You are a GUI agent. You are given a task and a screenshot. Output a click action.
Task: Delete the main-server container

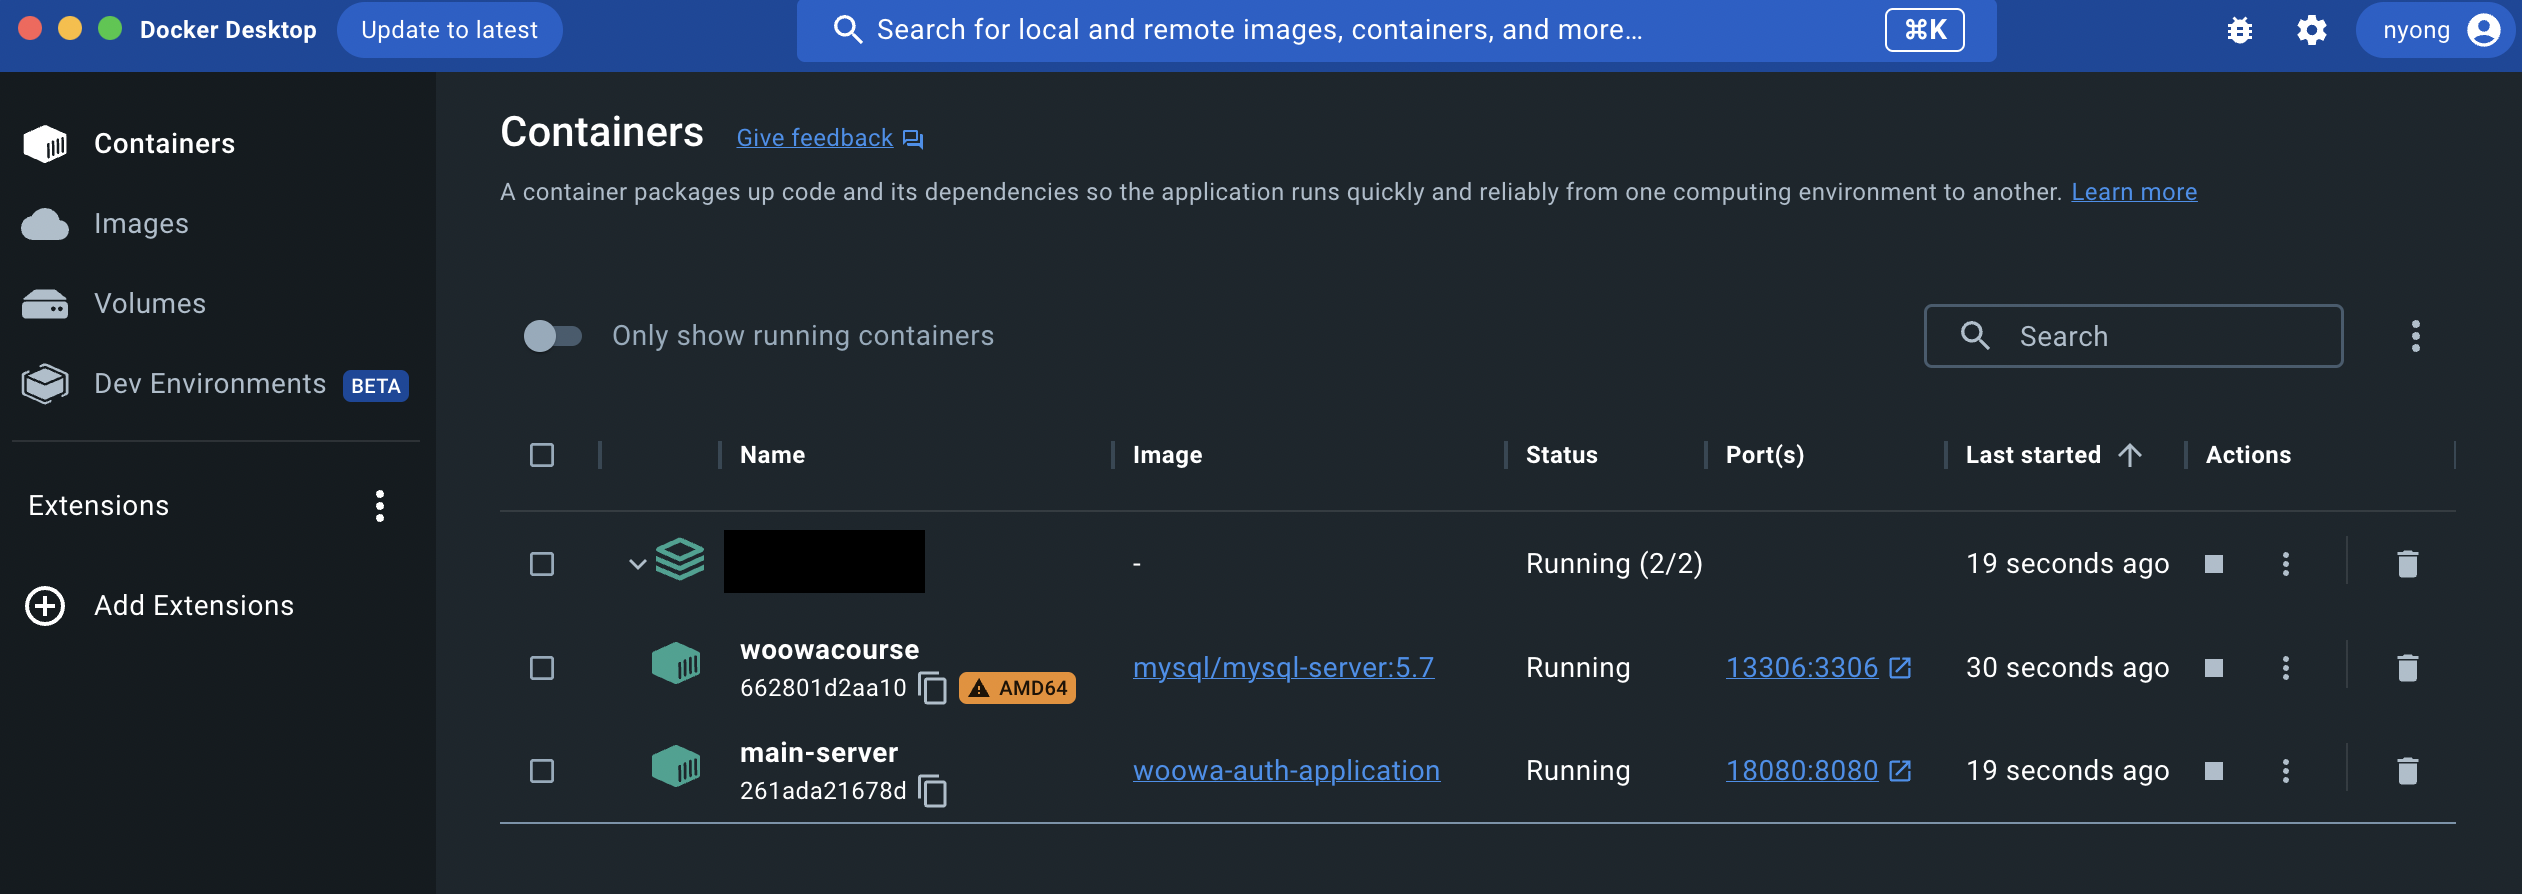click(x=2408, y=771)
